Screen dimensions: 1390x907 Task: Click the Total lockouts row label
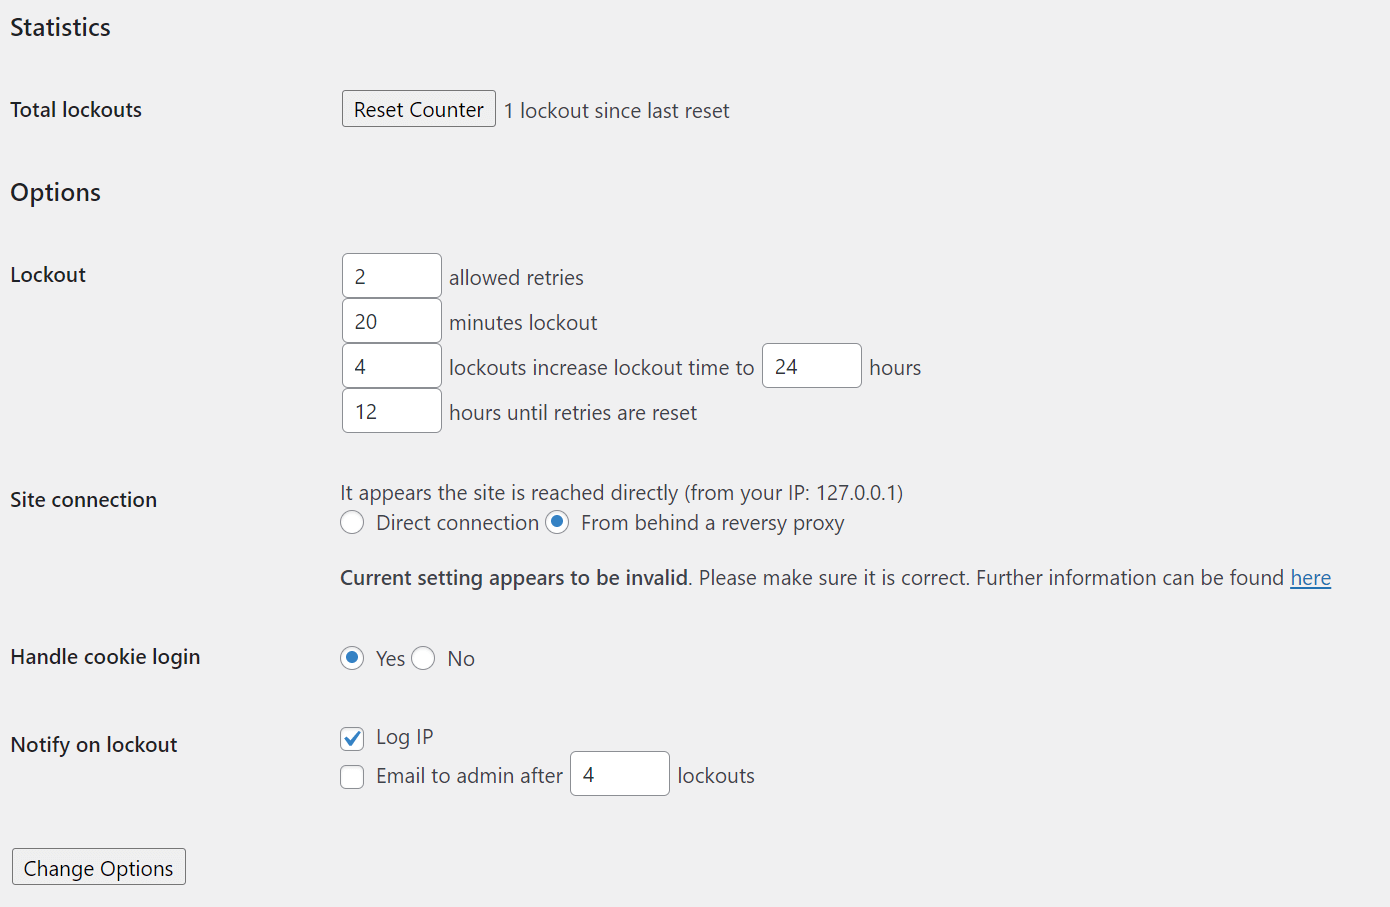tap(76, 109)
